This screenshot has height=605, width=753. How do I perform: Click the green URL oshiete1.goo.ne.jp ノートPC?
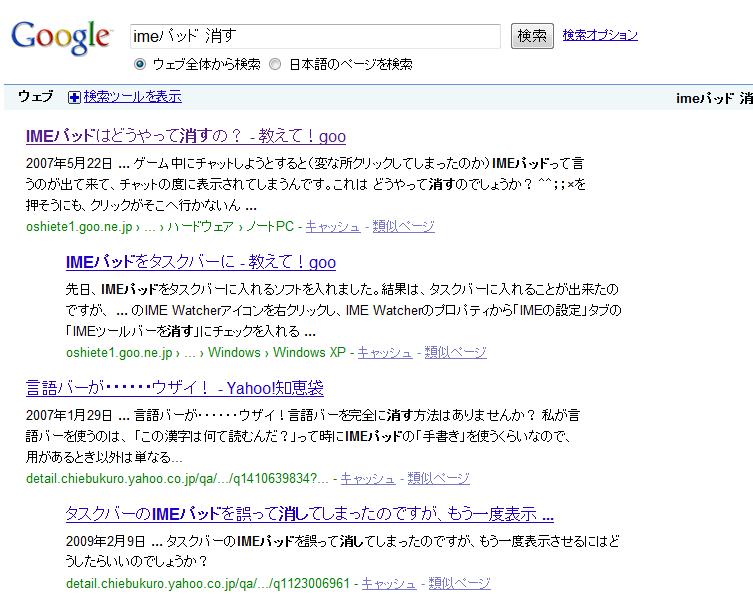[x=160, y=226]
